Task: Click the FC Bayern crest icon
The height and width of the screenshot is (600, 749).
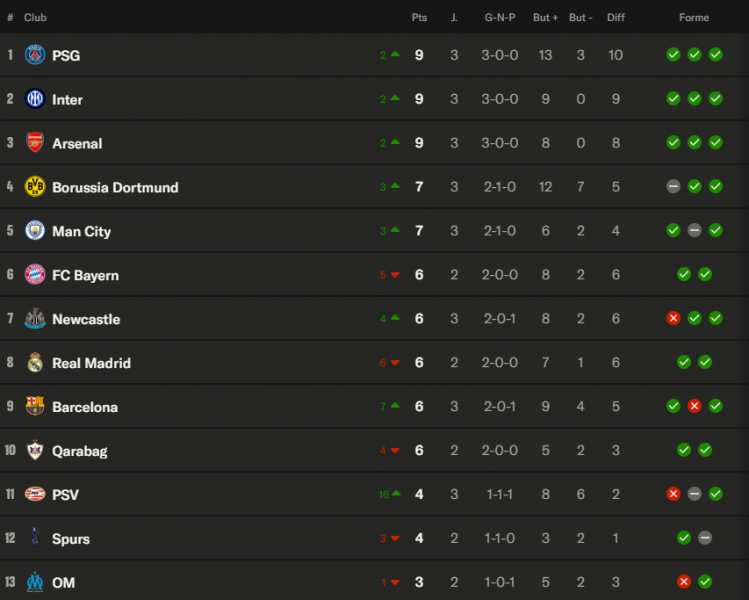Action: click(x=35, y=275)
